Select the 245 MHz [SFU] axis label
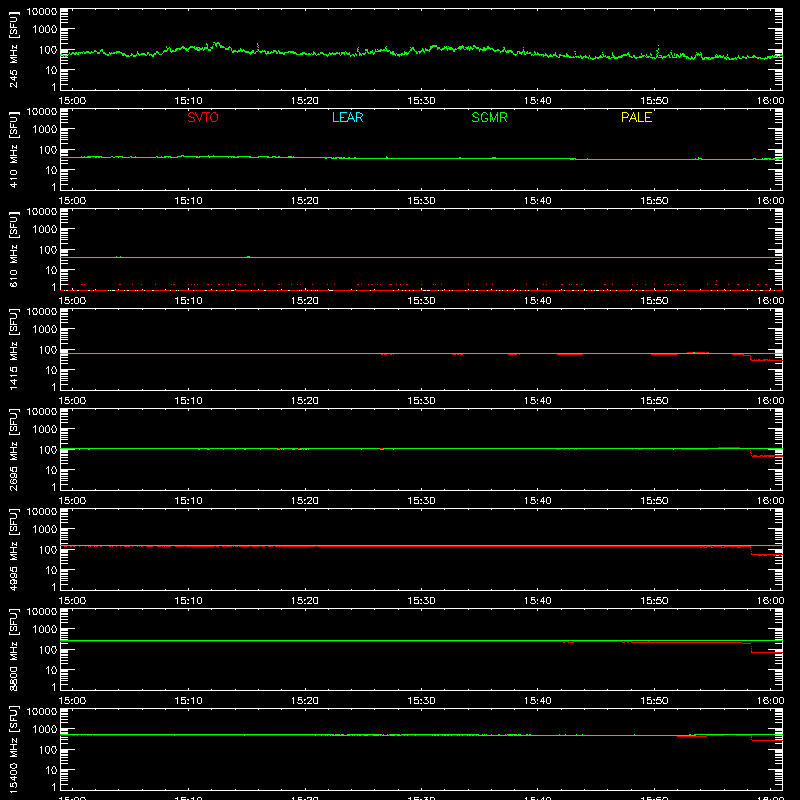 (x=13, y=49)
